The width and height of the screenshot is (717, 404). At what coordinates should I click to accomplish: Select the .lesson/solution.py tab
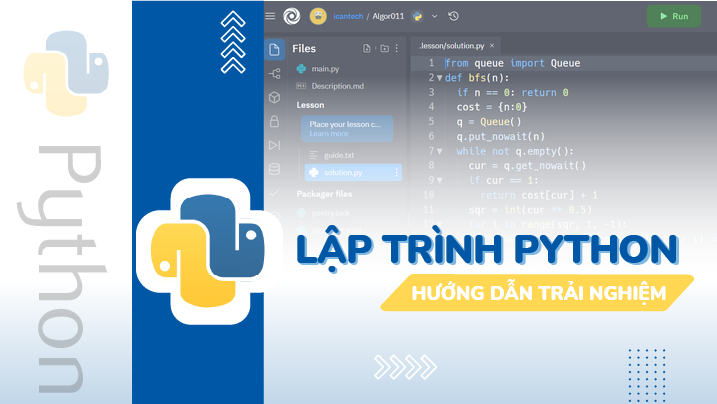click(451, 45)
